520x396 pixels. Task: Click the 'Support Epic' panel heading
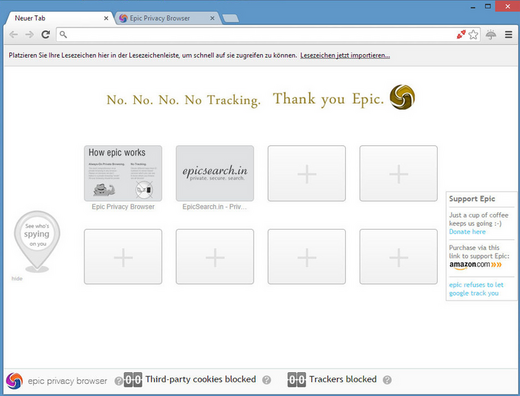(x=472, y=199)
